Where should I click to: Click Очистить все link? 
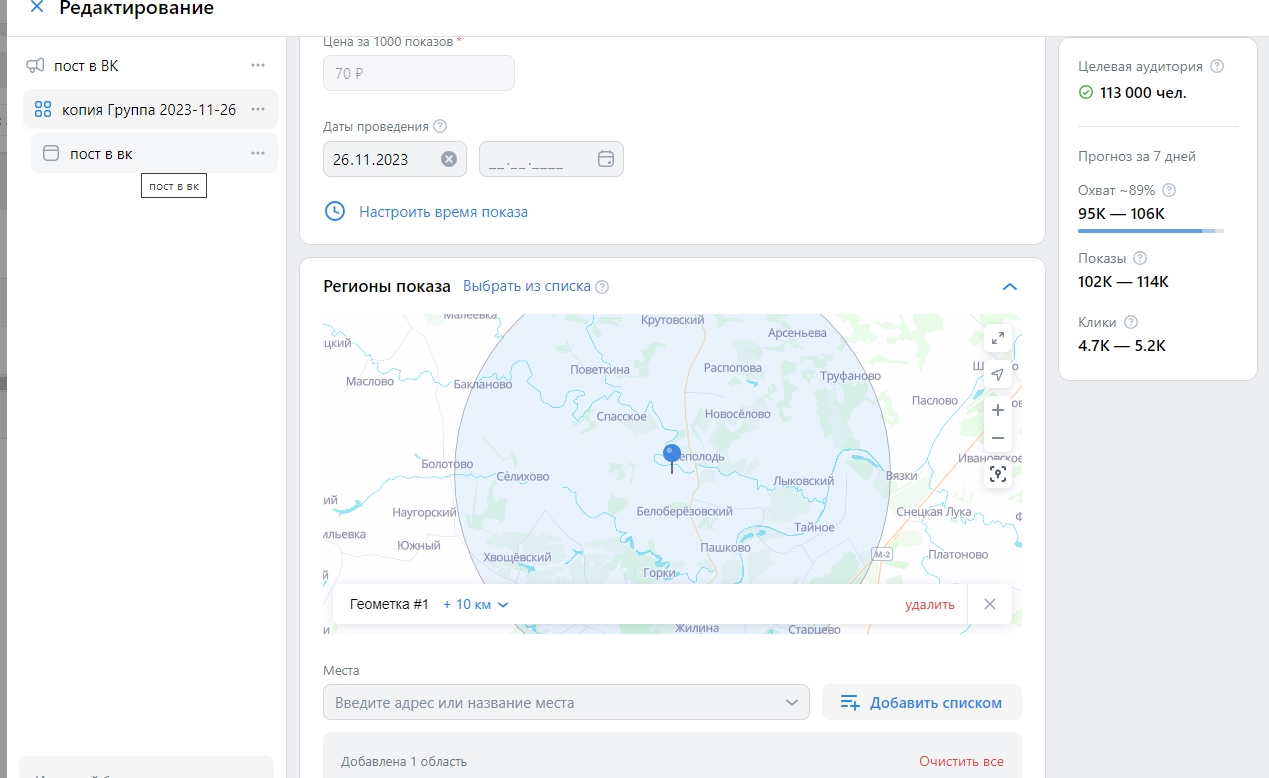962,761
